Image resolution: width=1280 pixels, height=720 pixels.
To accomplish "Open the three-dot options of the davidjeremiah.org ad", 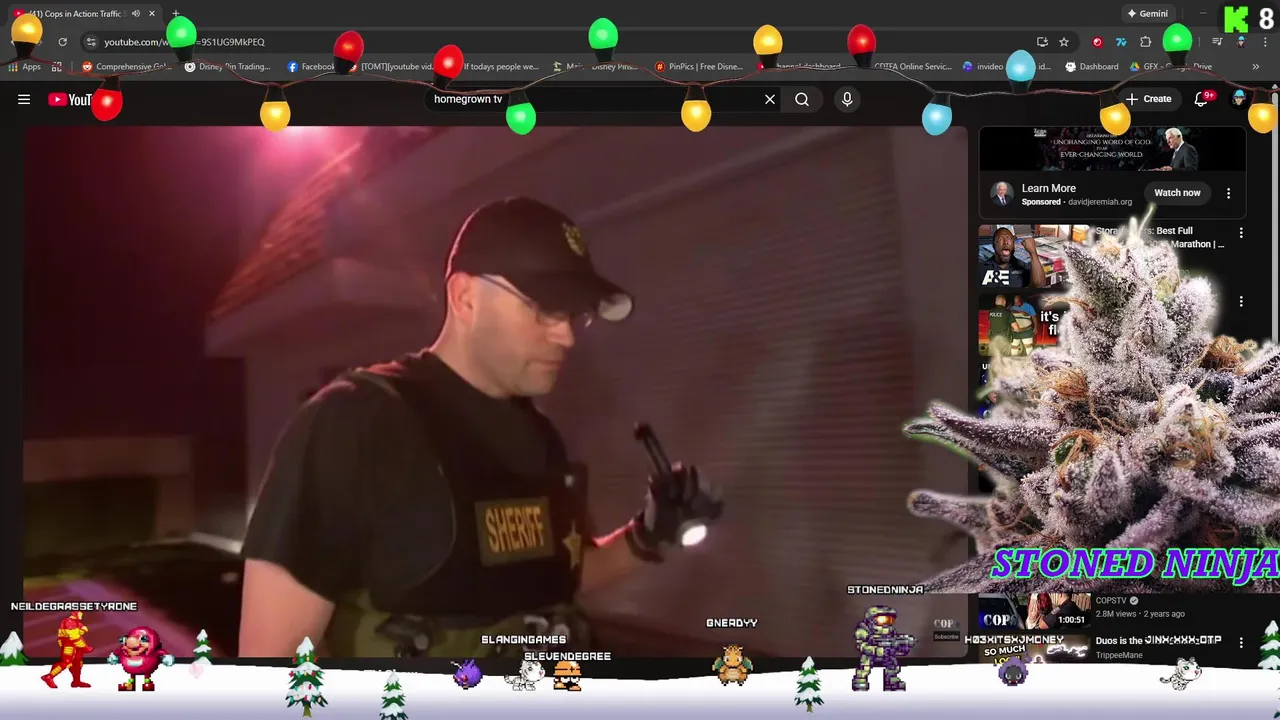I will point(1228,193).
